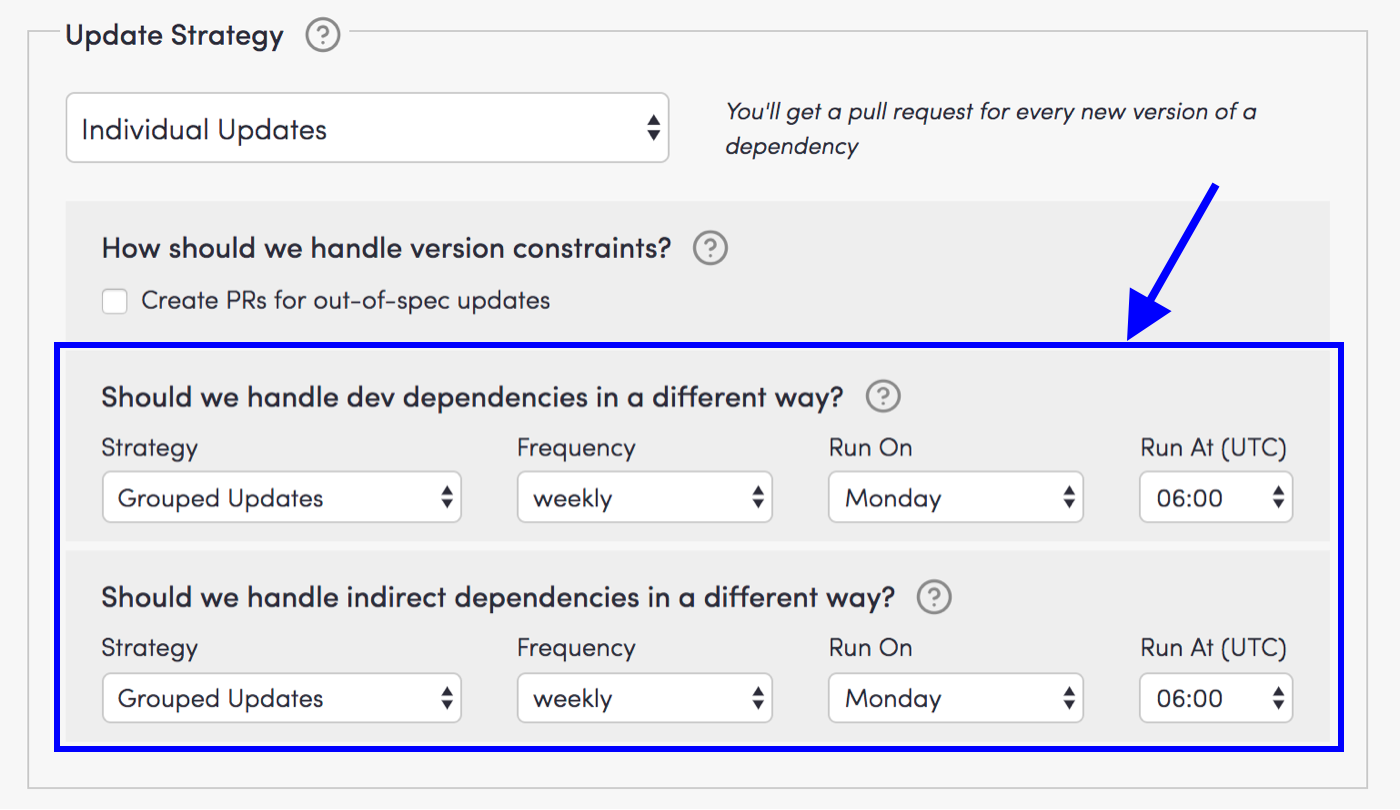Click help icon next to dev dependencies question

(x=883, y=397)
